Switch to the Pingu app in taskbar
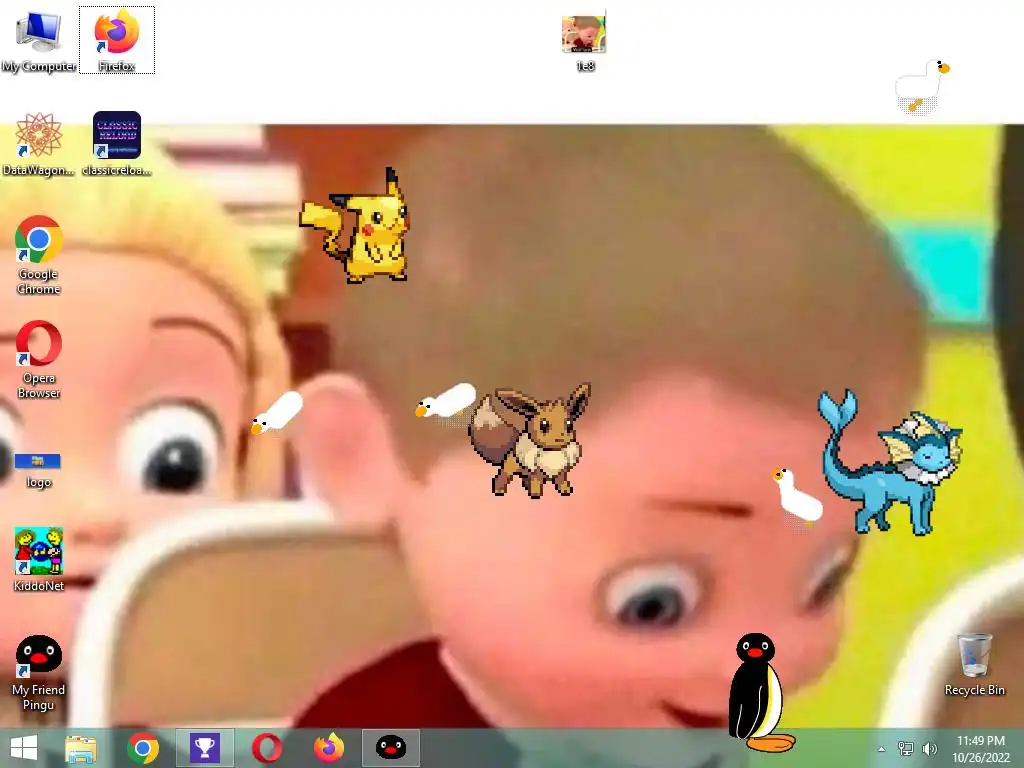Image resolution: width=1024 pixels, height=768 pixels. click(x=391, y=748)
